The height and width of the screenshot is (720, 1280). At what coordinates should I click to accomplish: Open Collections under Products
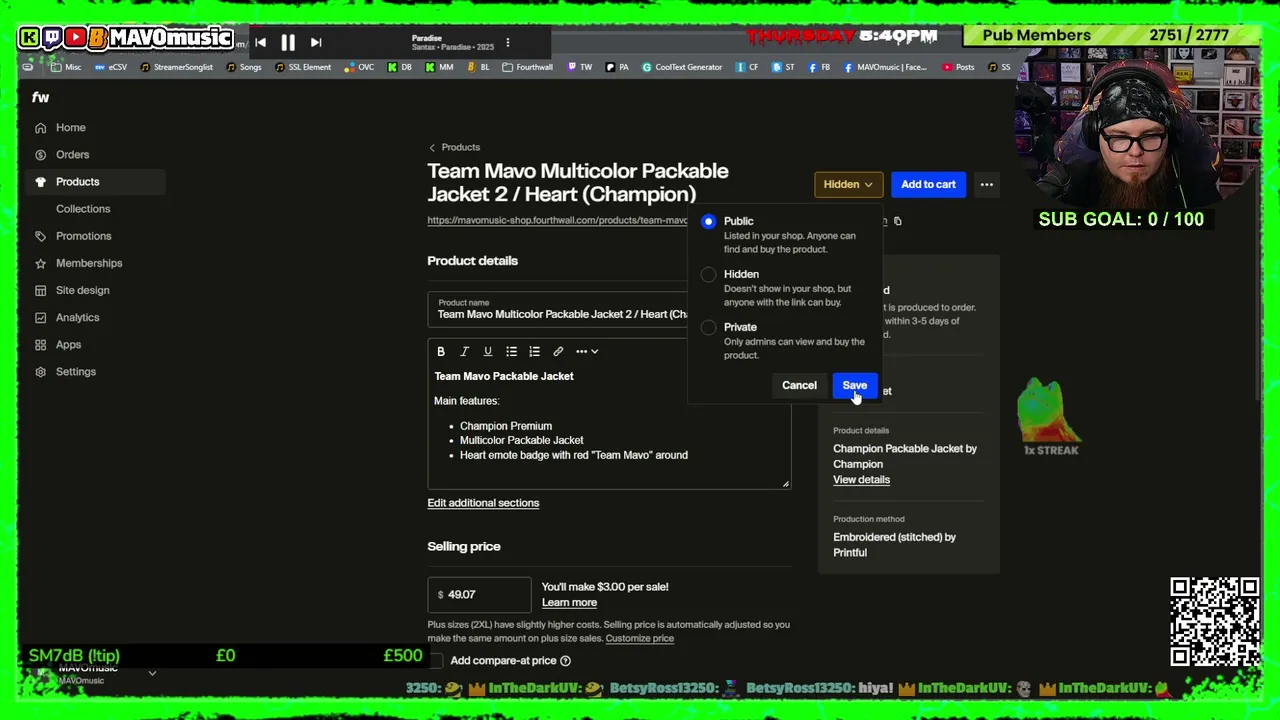coord(83,209)
